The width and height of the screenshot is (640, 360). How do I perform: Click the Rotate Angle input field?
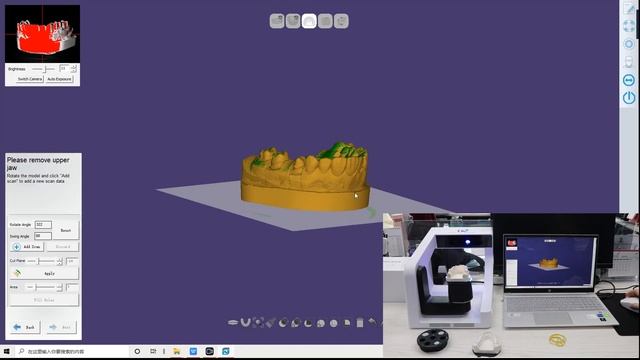pyautogui.click(x=43, y=224)
